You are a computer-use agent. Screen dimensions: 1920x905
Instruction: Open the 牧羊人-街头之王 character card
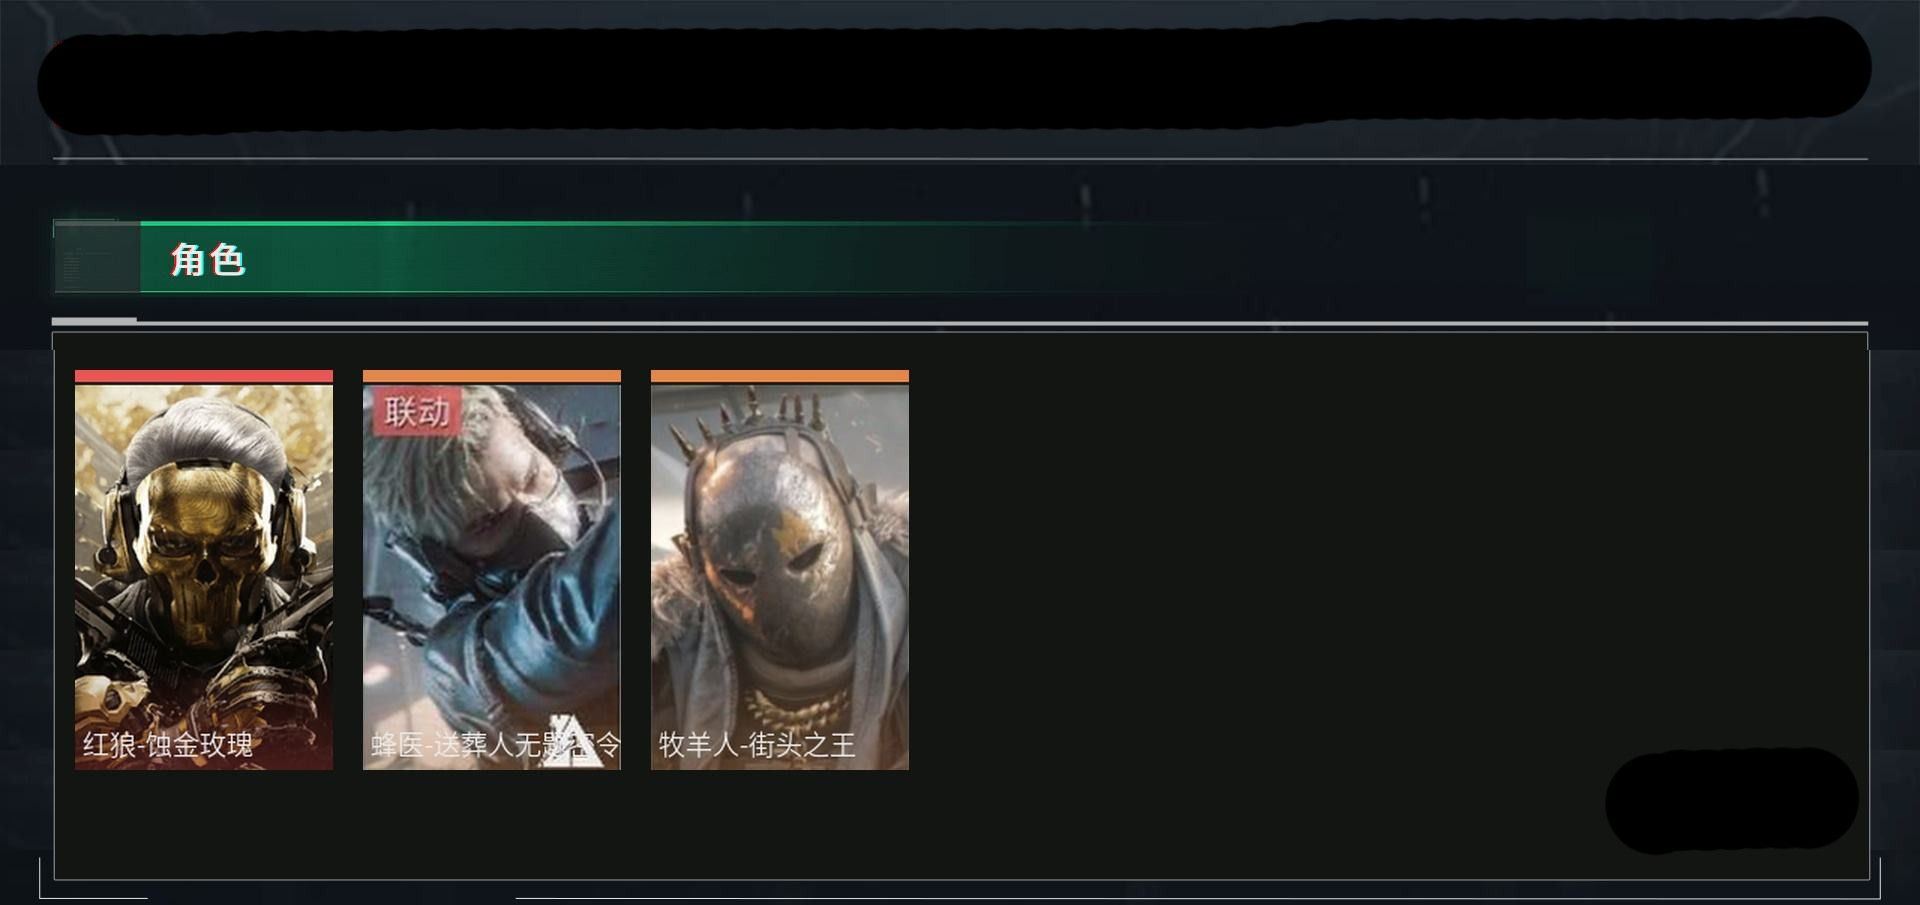click(780, 570)
